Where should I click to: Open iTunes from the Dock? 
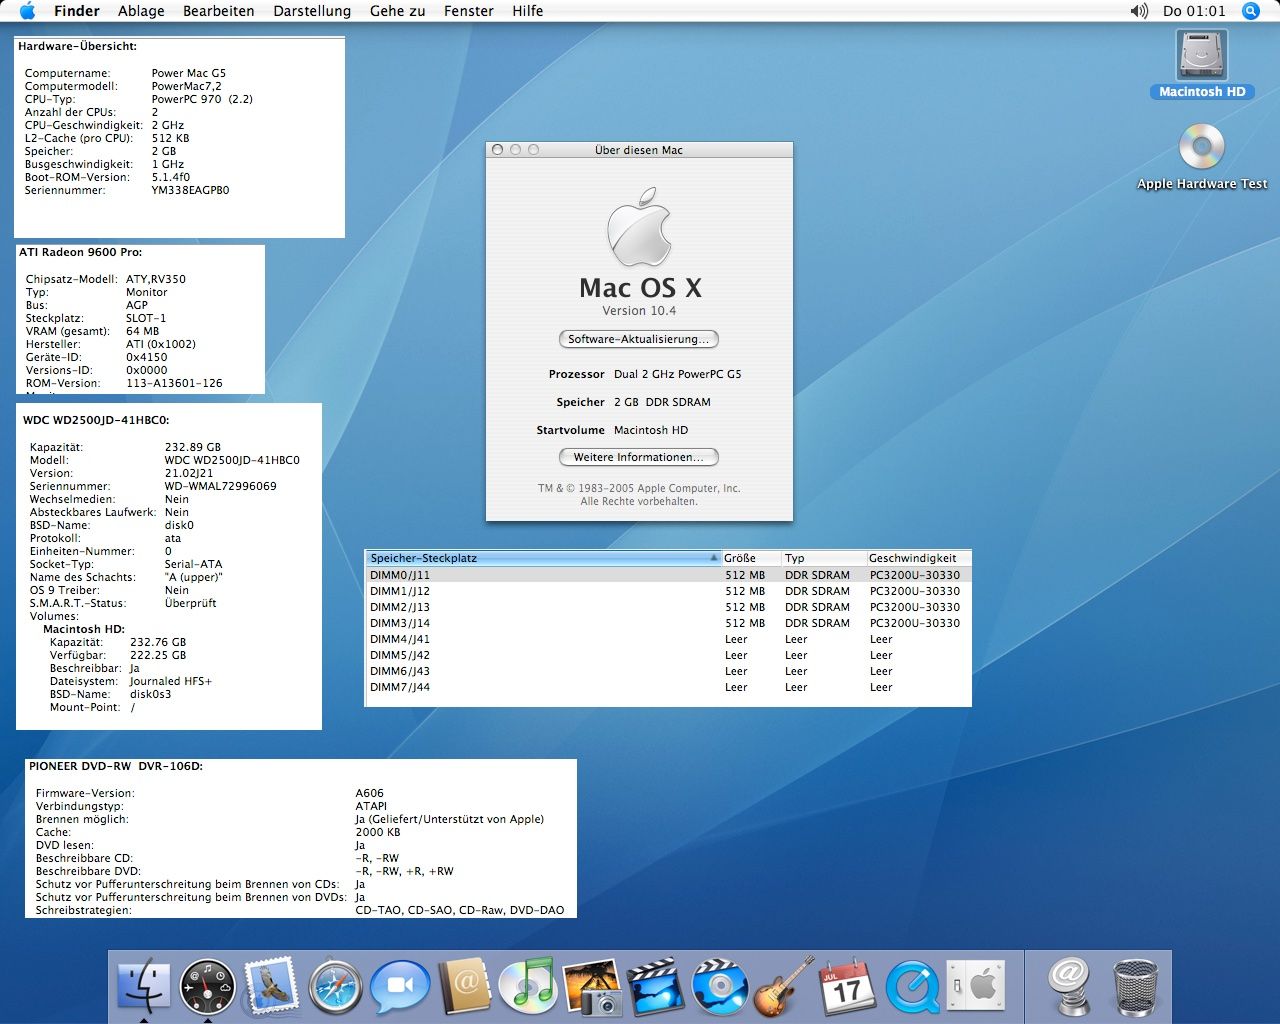tap(527, 986)
